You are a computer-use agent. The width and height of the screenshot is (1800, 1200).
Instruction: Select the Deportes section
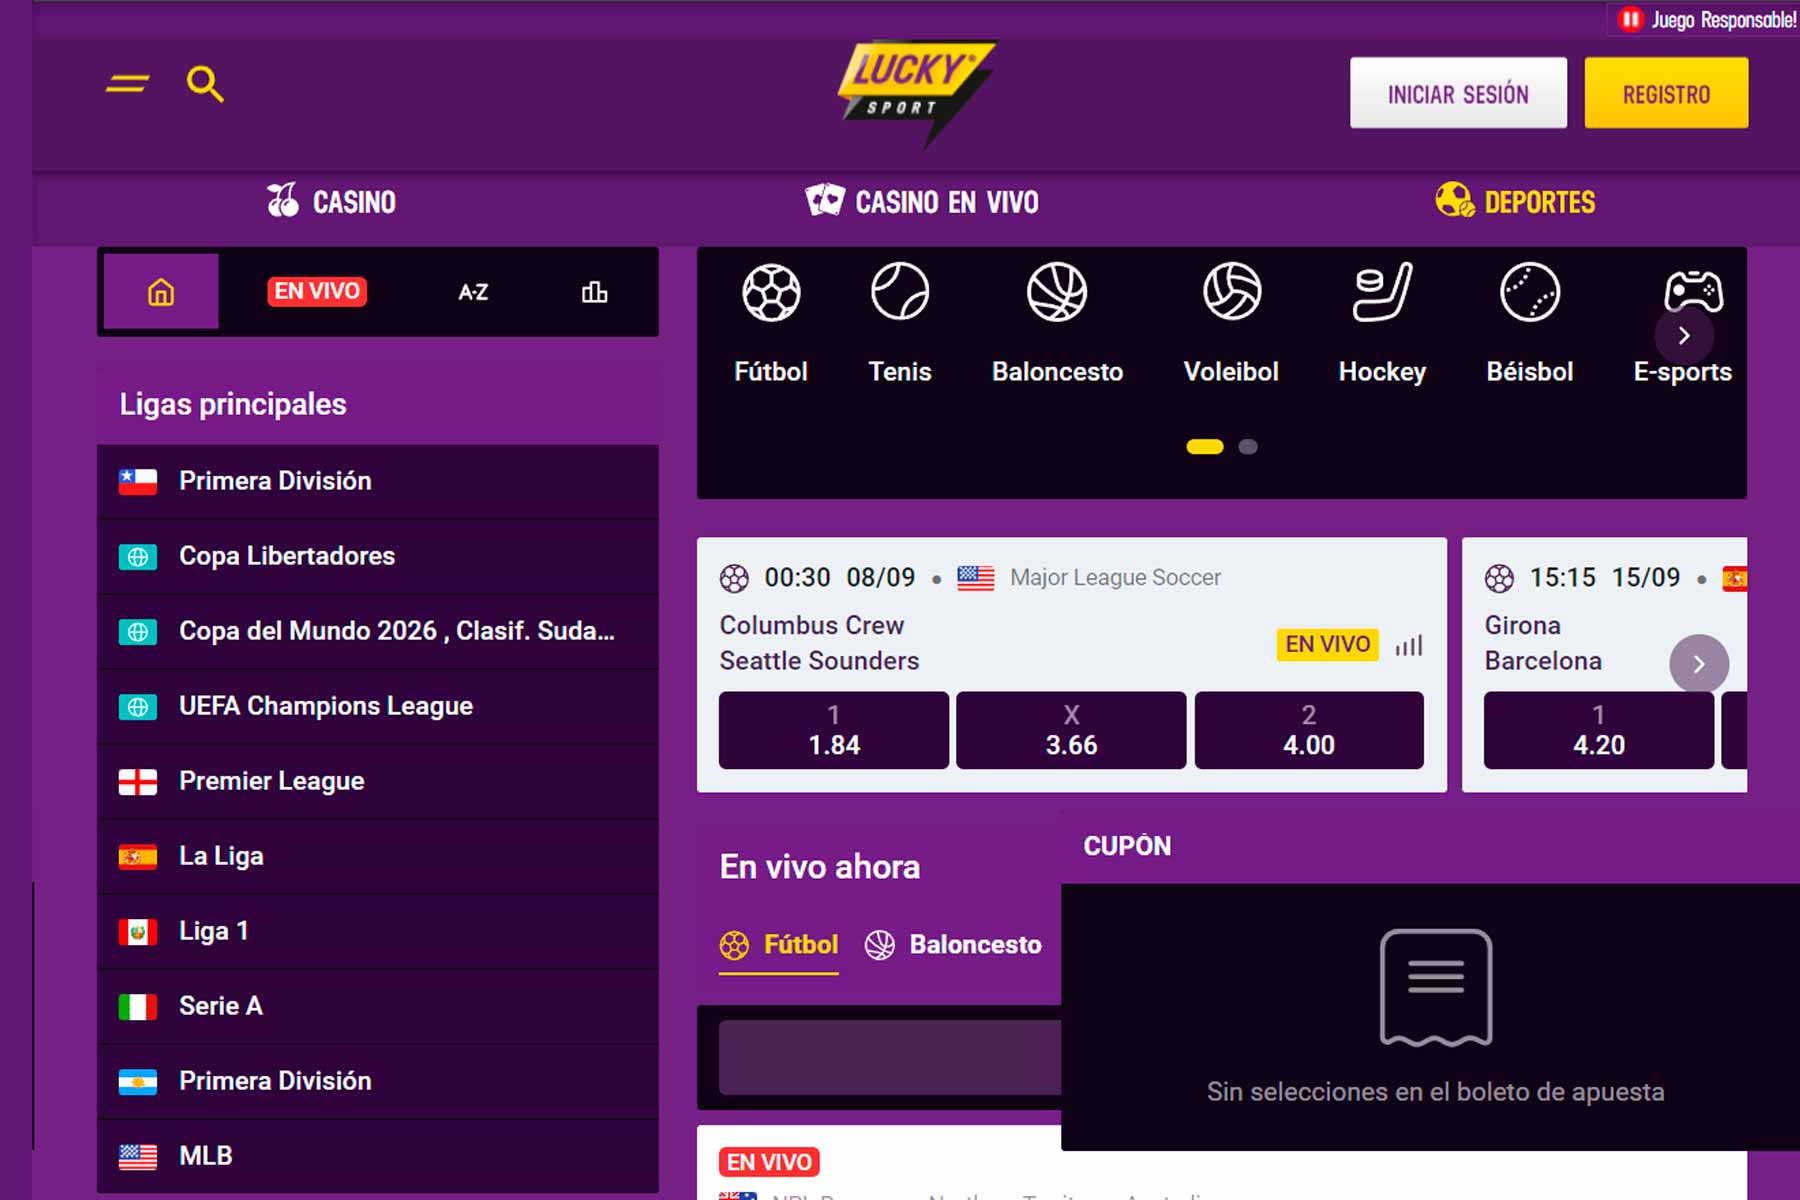[1515, 201]
